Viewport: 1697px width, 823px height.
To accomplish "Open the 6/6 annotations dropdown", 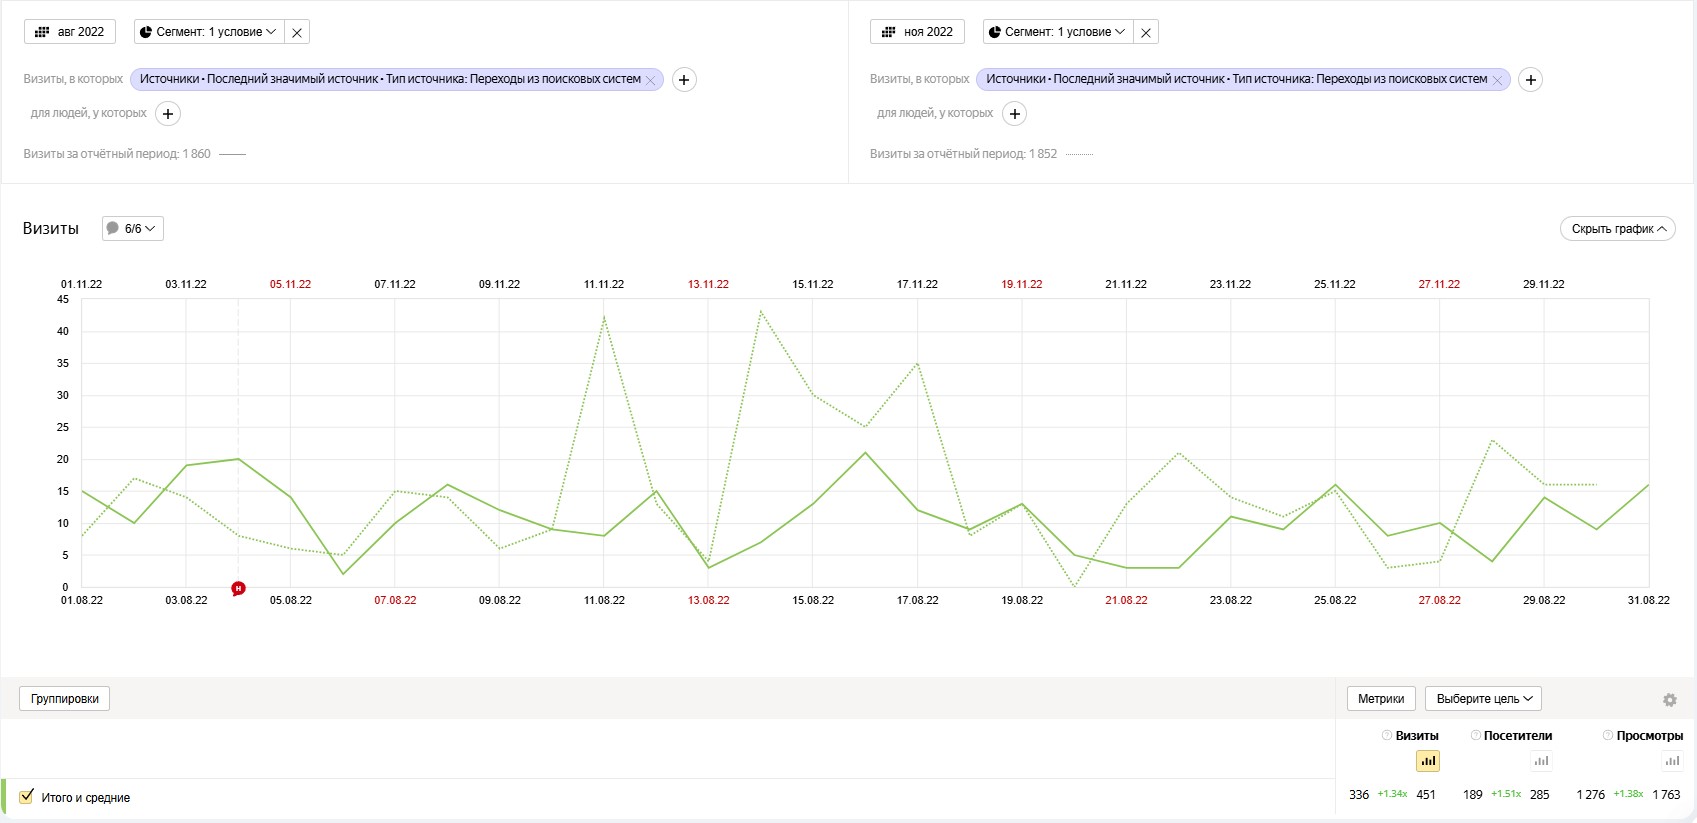I will click(133, 229).
